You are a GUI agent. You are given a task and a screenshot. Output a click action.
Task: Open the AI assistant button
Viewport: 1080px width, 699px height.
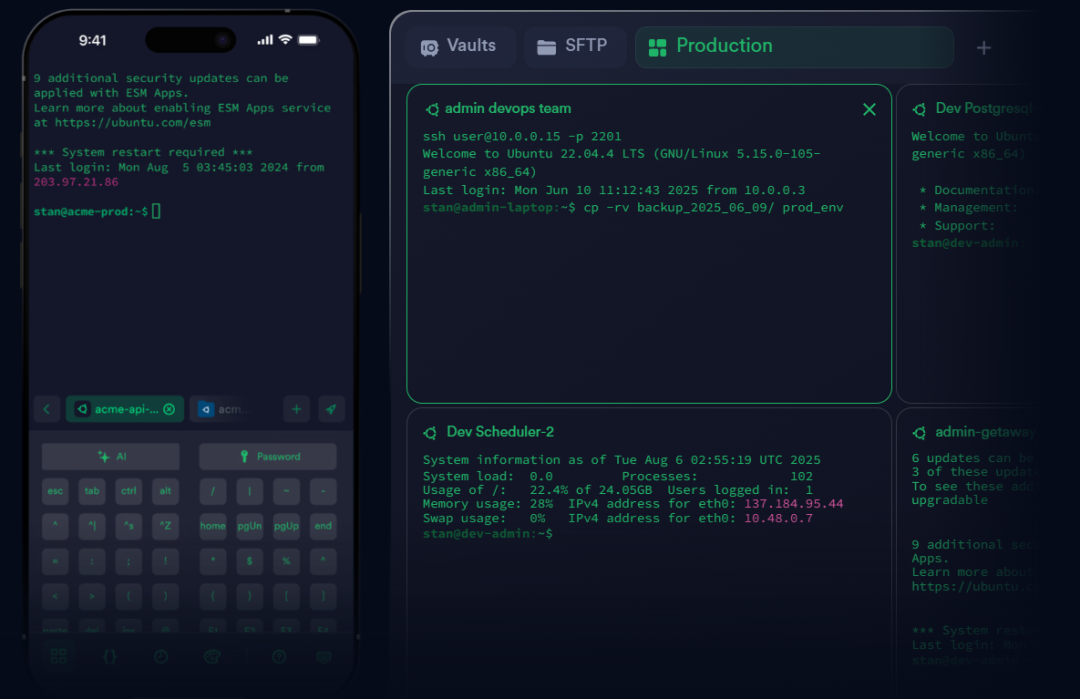click(111, 457)
